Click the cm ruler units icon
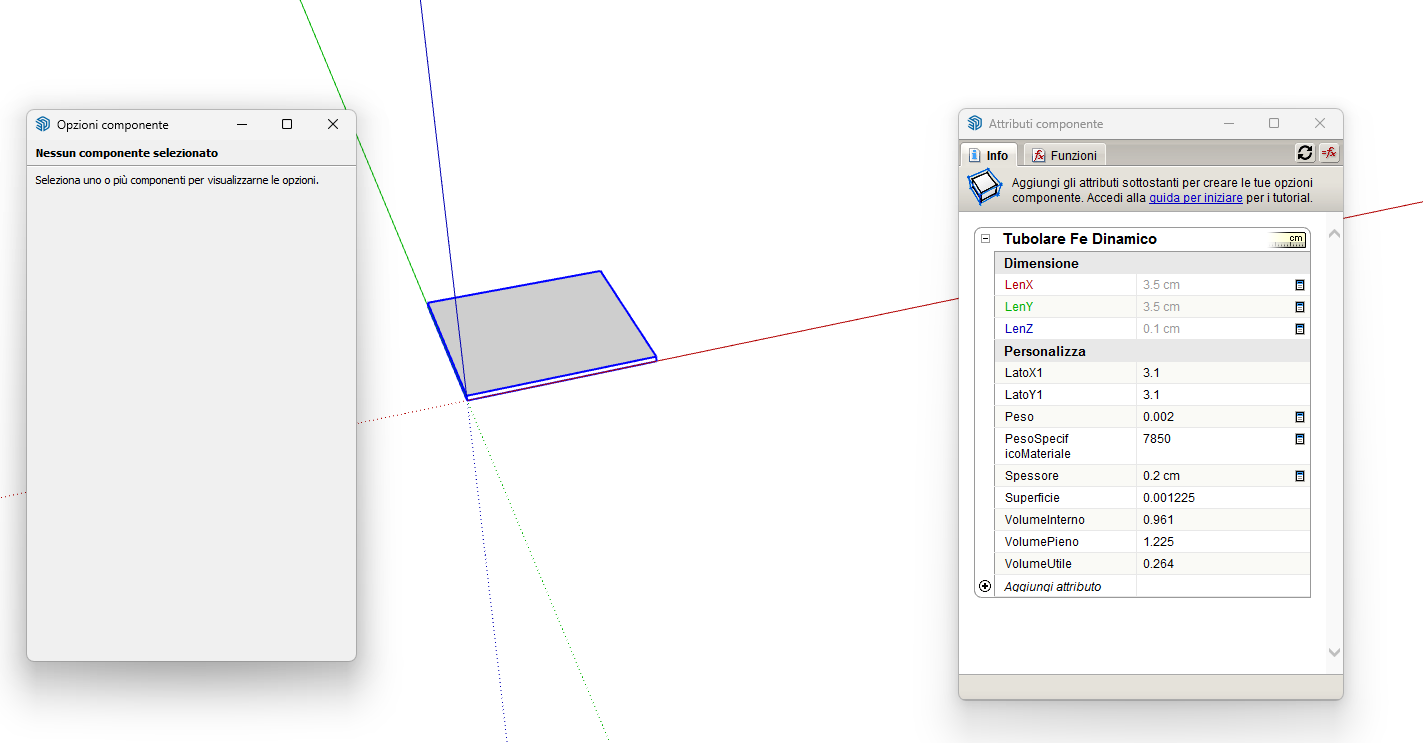The image size is (1423, 743). pos(1288,240)
